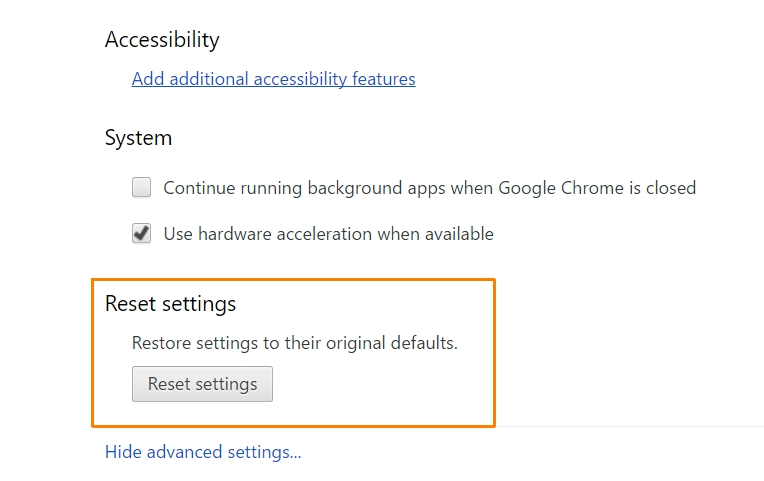Click the Reset settings section heading

170,303
